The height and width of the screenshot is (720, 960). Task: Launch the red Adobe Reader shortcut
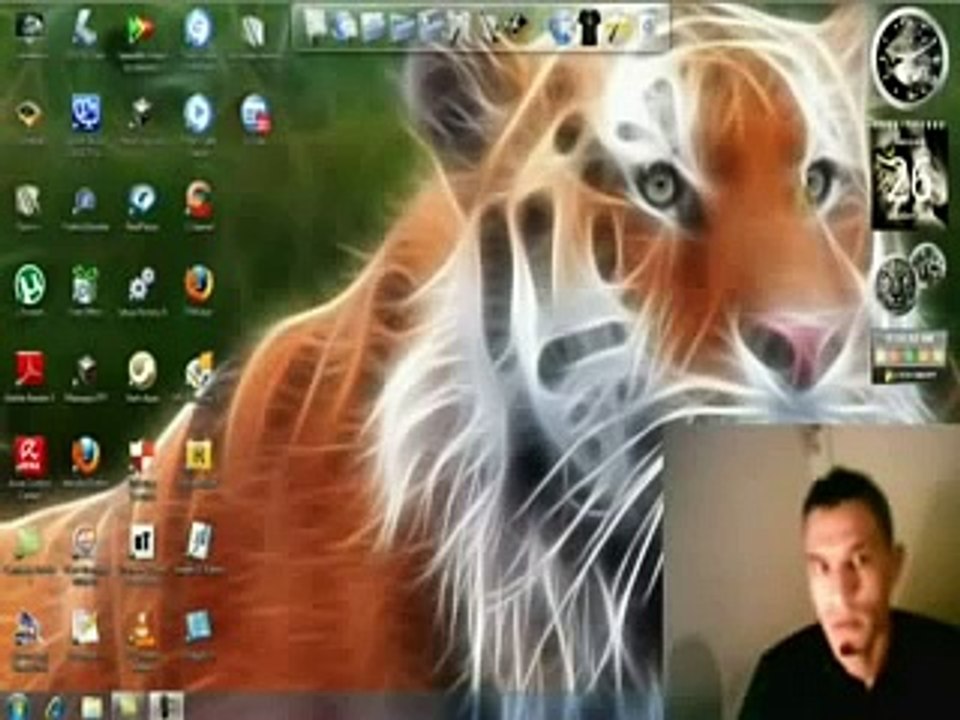click(29, 369)
